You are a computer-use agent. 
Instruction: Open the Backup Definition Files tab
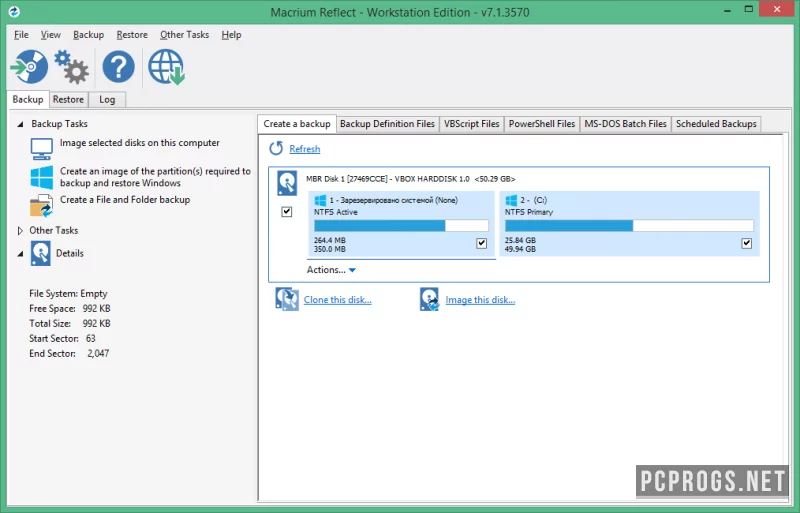pos(387,124)
